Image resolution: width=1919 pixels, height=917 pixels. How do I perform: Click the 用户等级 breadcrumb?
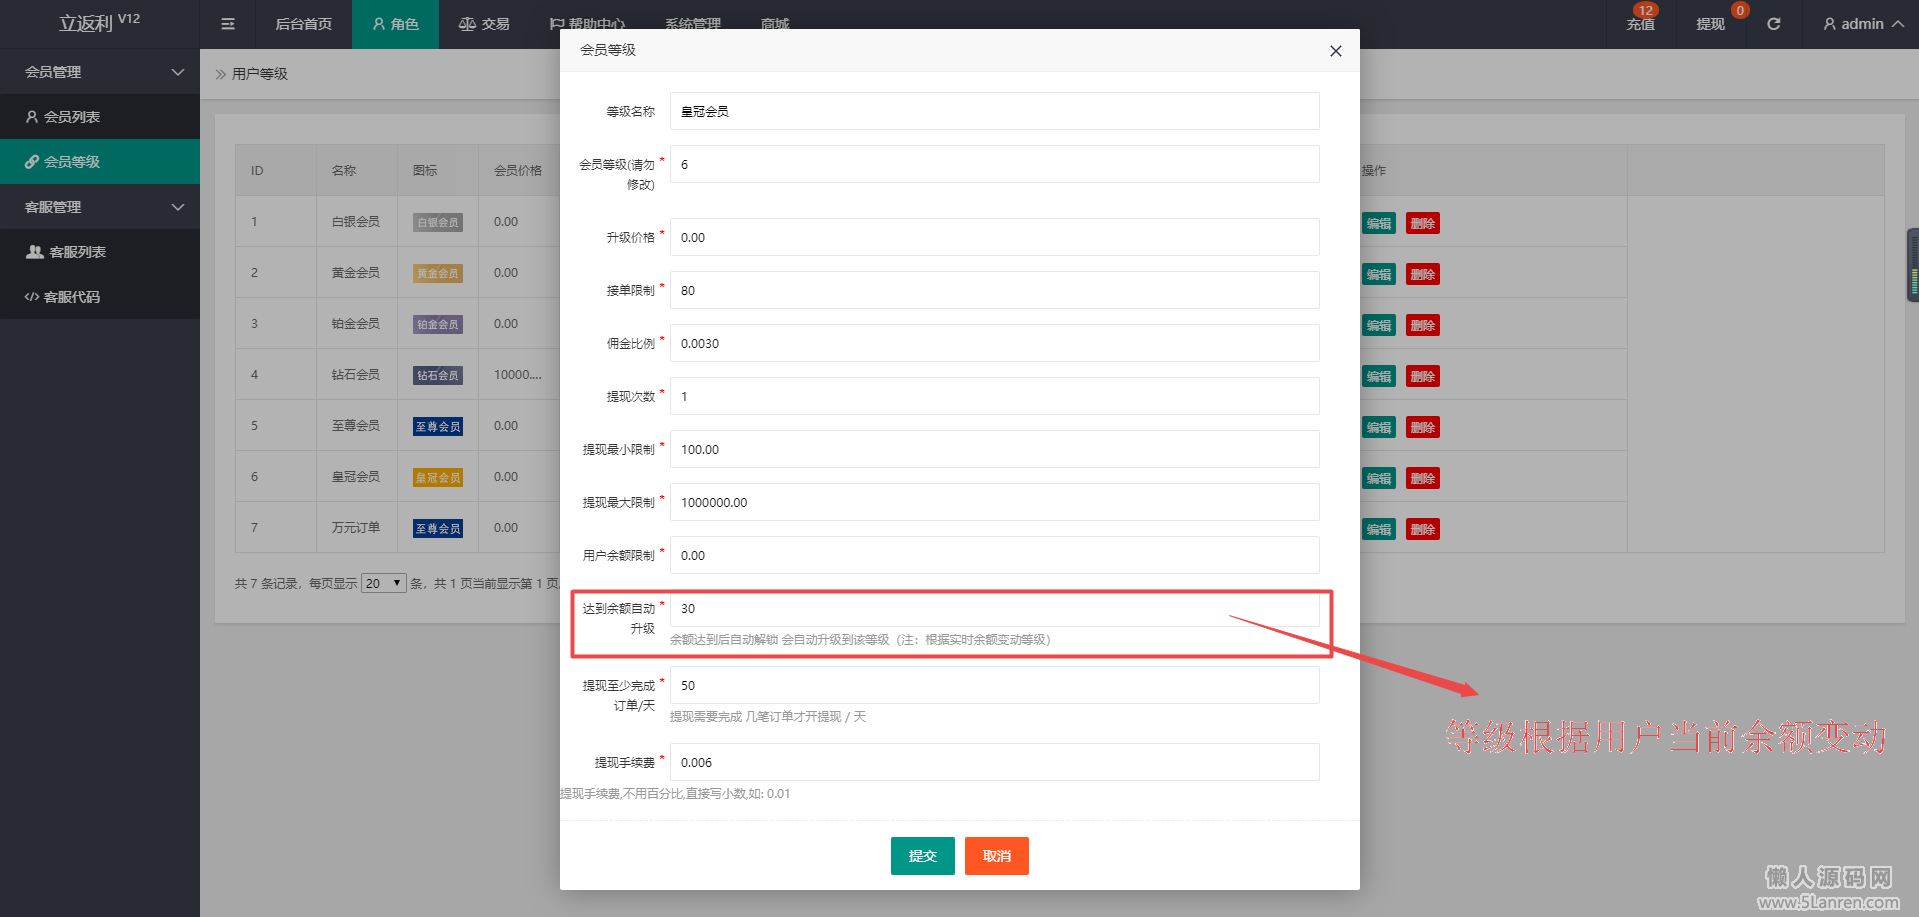[260, 74]
